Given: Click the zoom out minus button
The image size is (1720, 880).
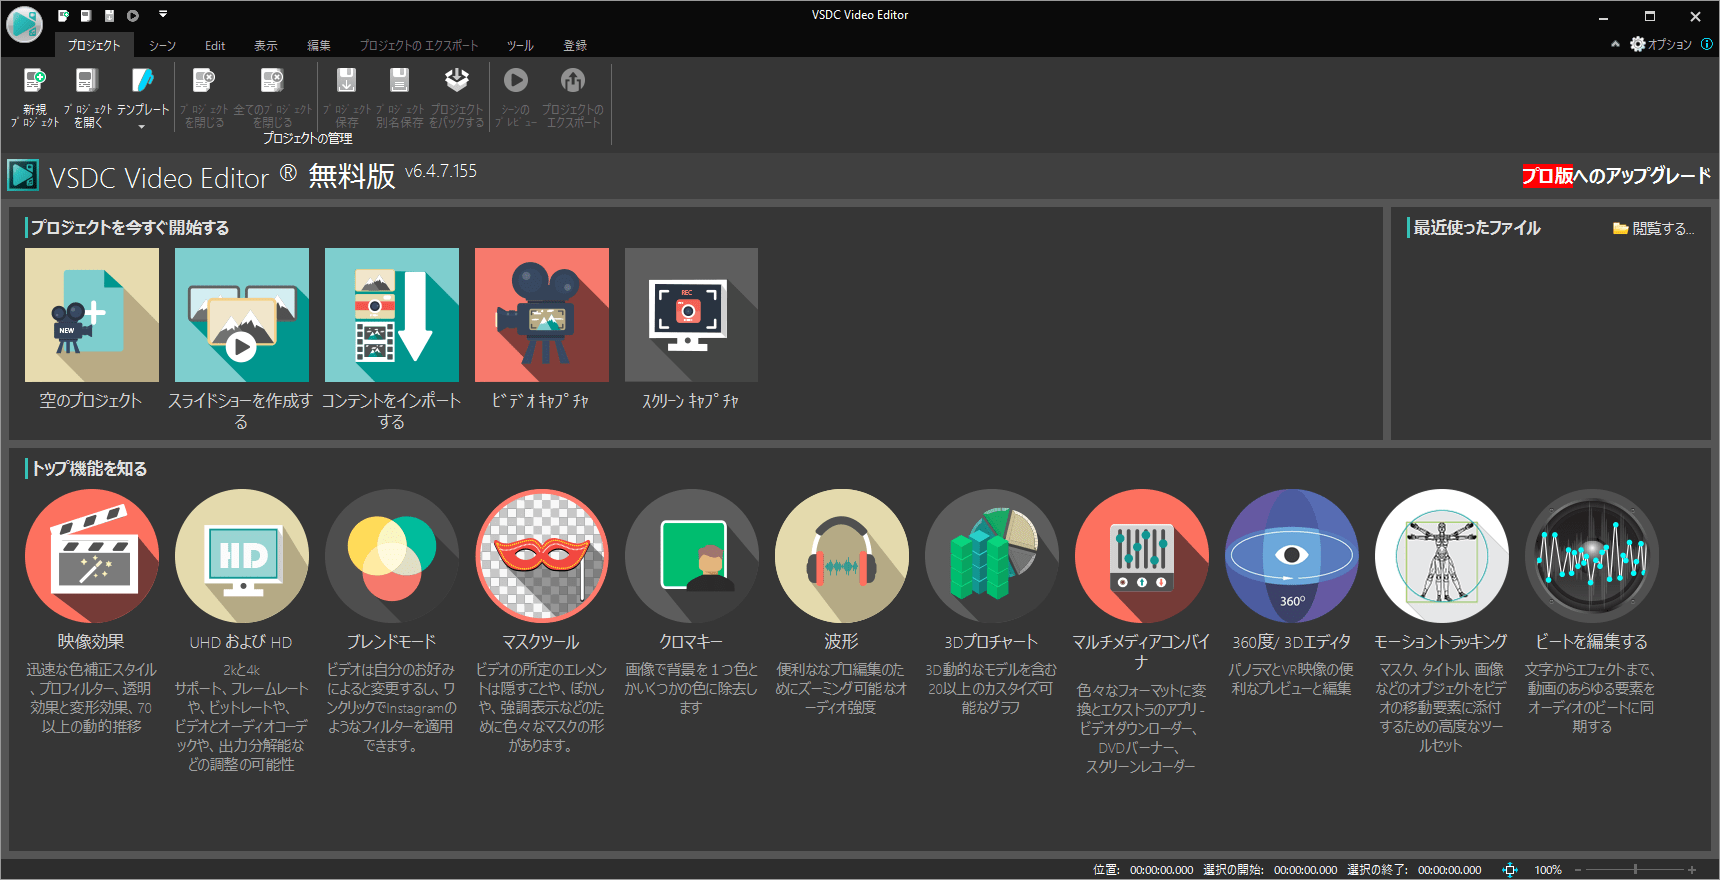Looking at the screenshot, I should coord(1578,870).
